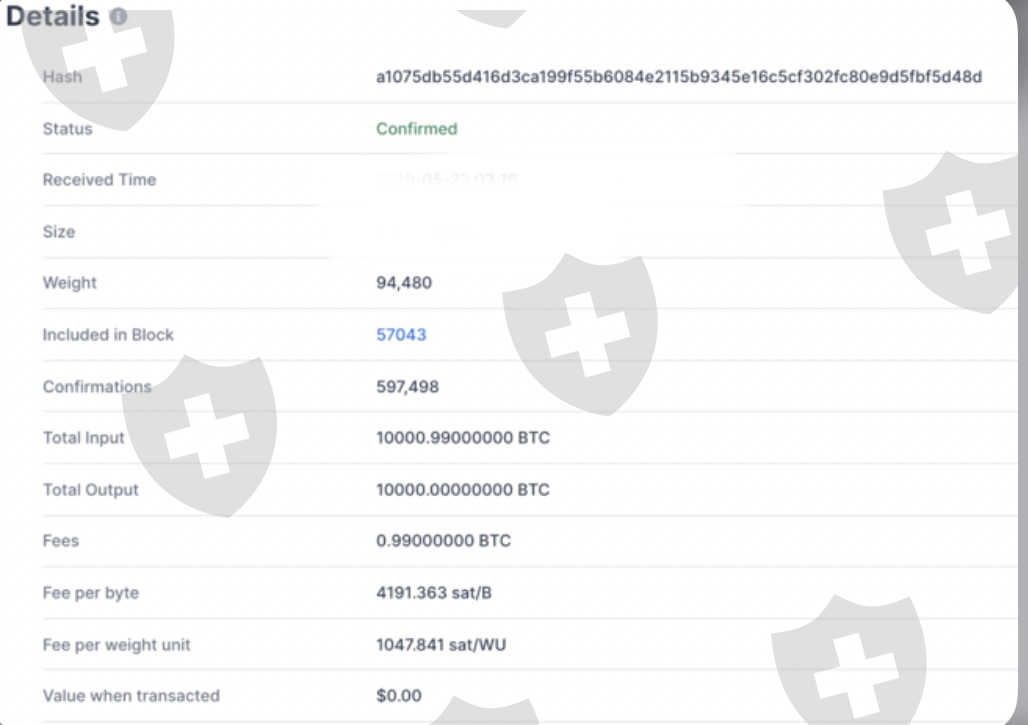Click the shield watermark overlapping the Confirmations label
This screenshot has height=725, width=1028.
[x=199, y=432]
